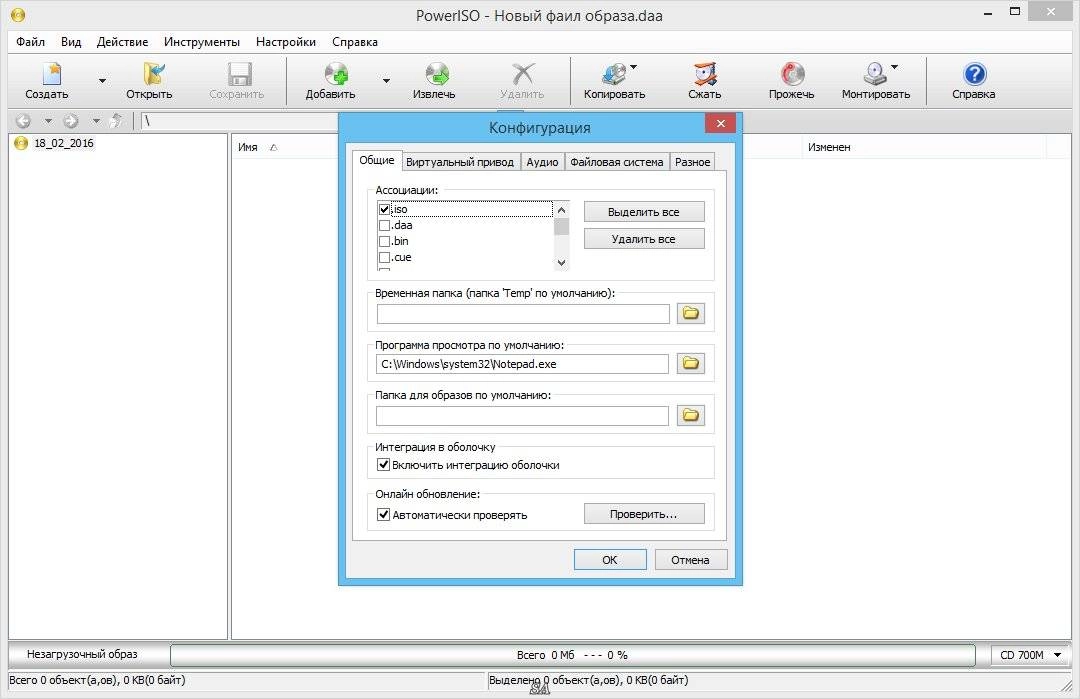
Task: Switch to the Общие tab
Action: pyautogui.click(x=377, y=160)
